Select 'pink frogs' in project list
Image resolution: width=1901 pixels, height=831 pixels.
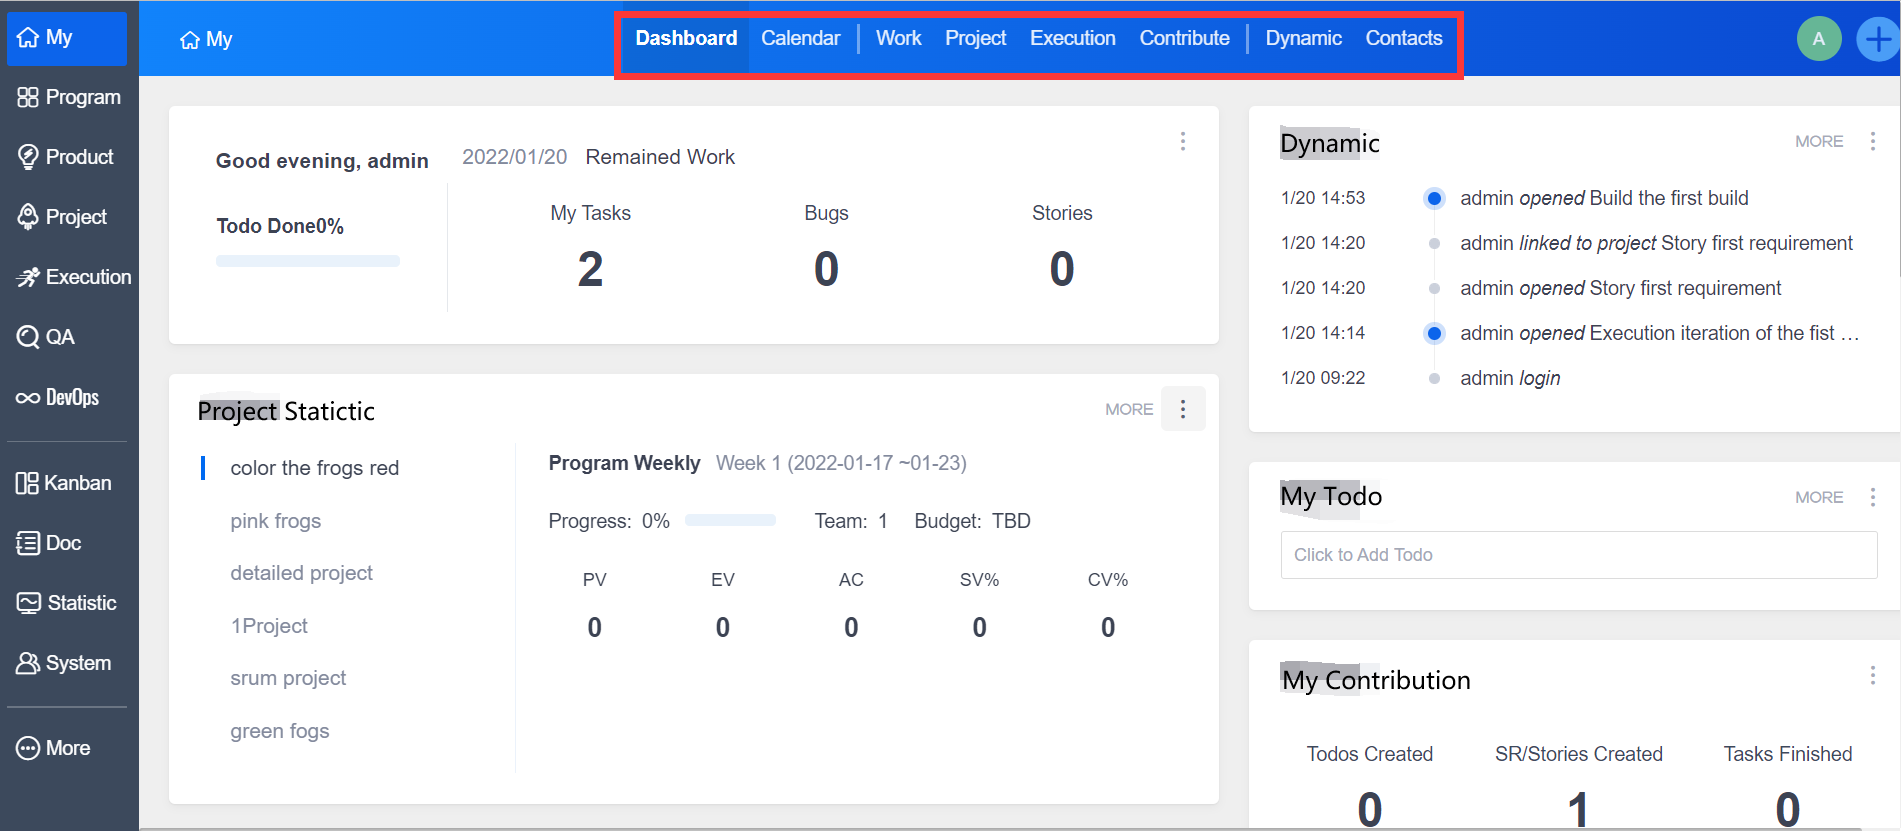pyautogui.click(x=276, y=521)
